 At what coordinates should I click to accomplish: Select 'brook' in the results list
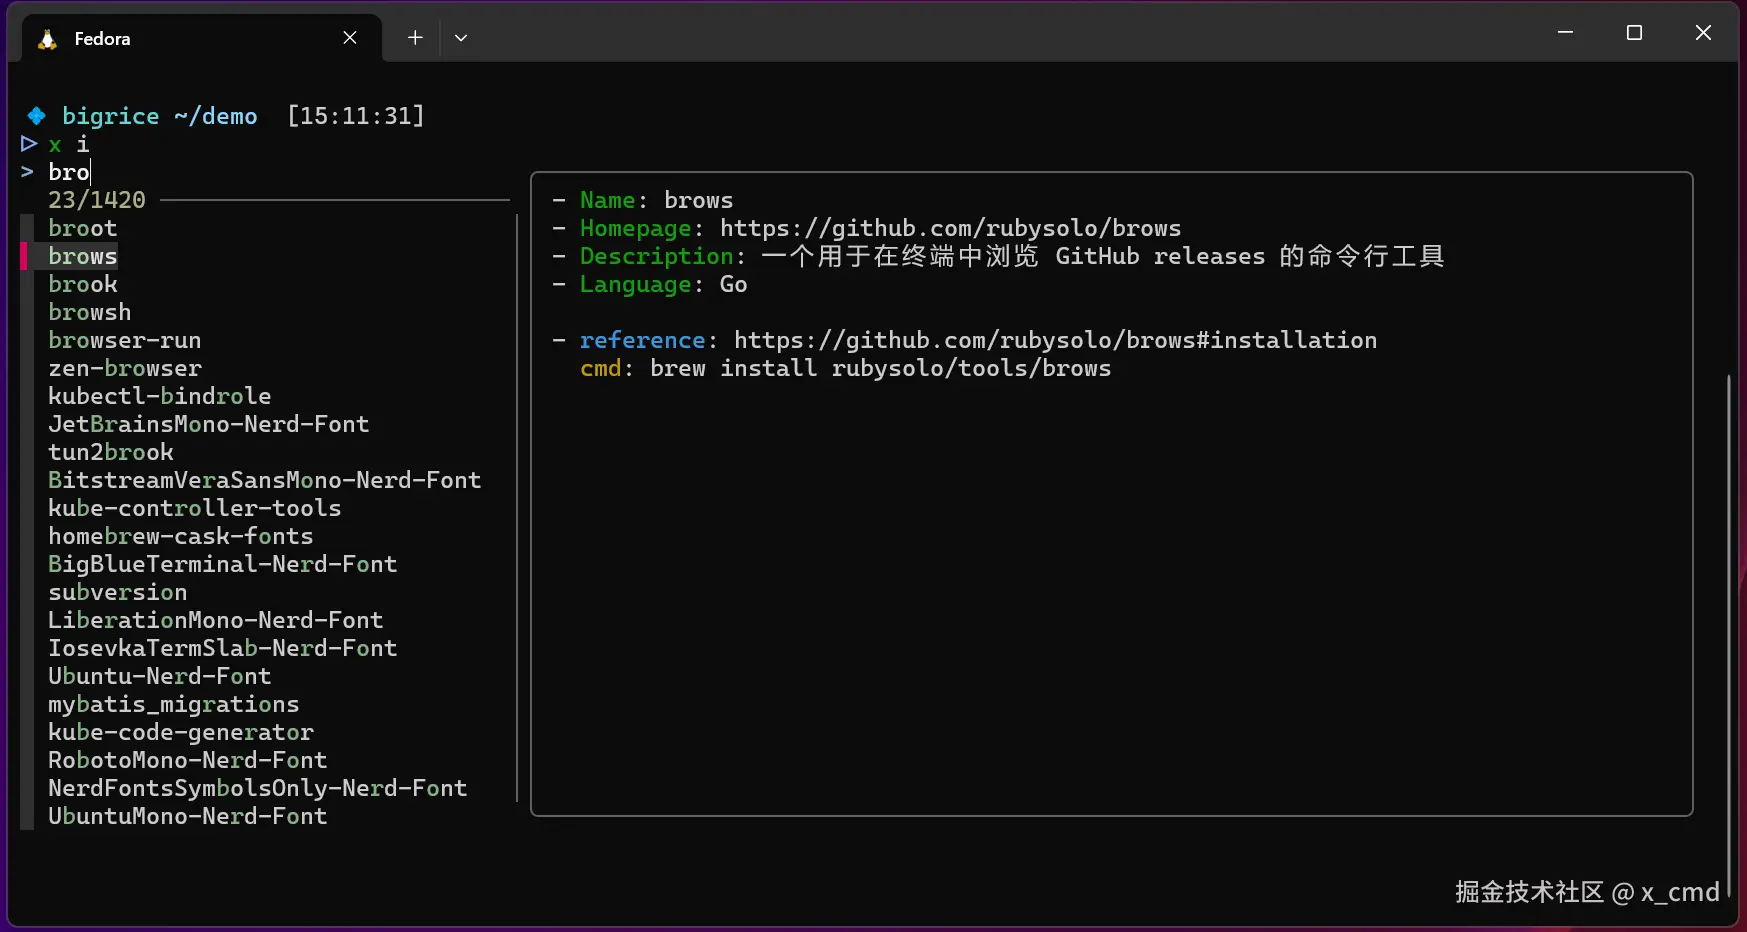tap(83, 284)
